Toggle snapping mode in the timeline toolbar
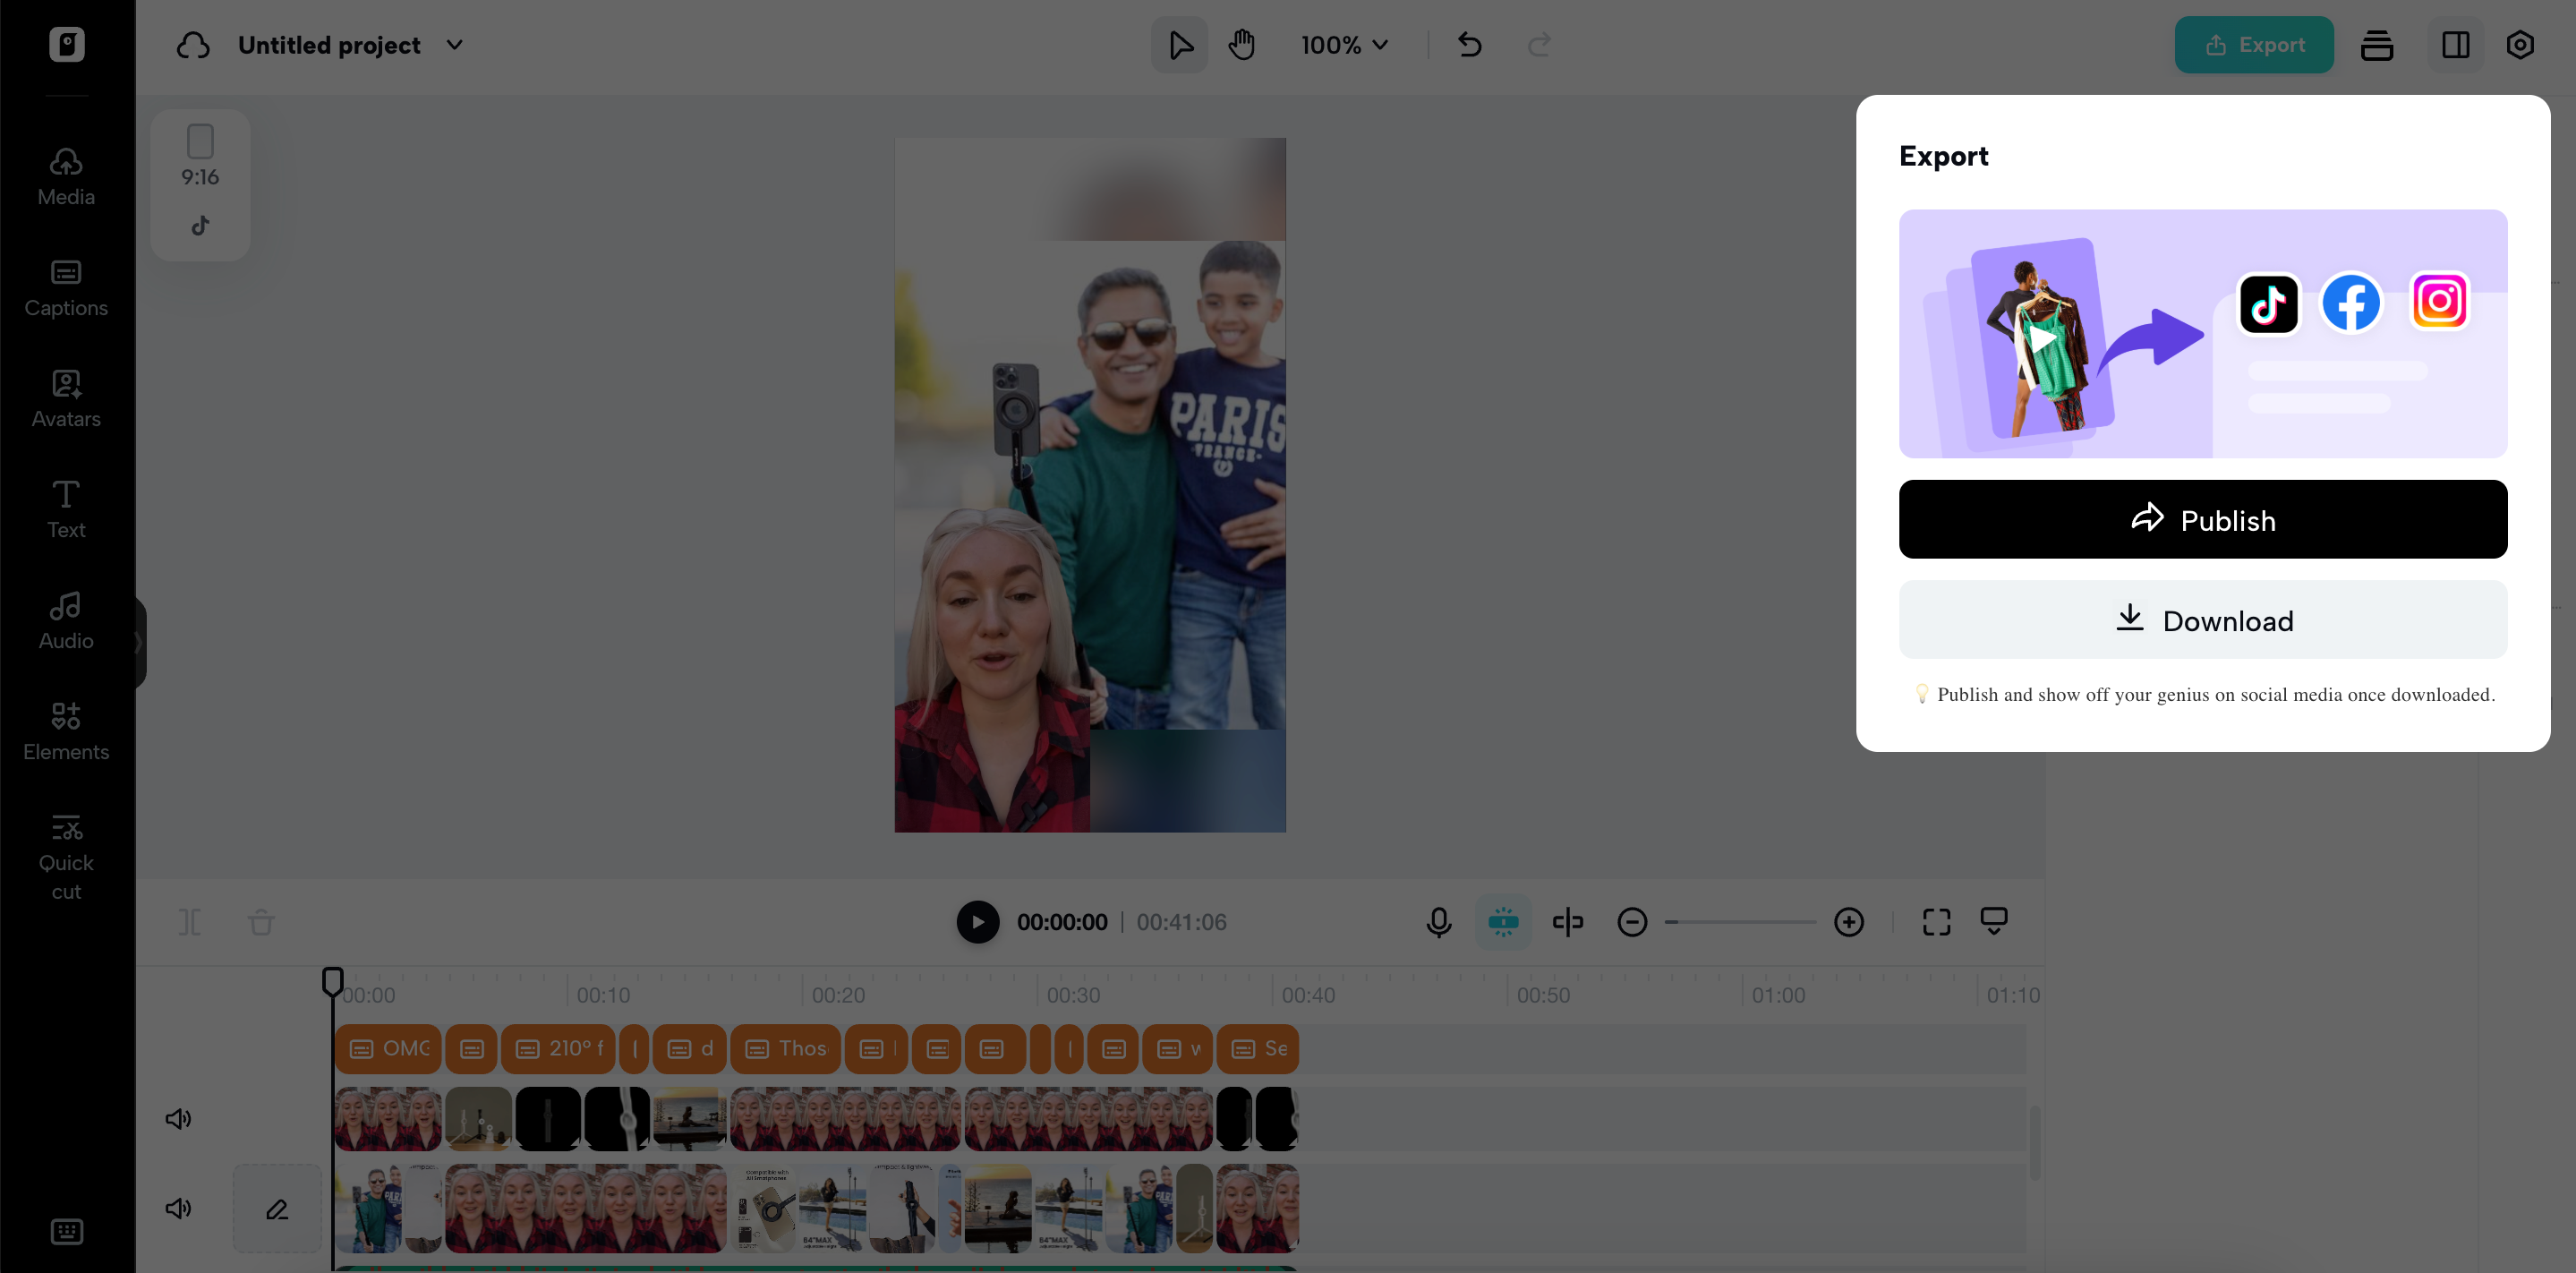The width and height of the screenshot is (2576, 1273). 1502,922
